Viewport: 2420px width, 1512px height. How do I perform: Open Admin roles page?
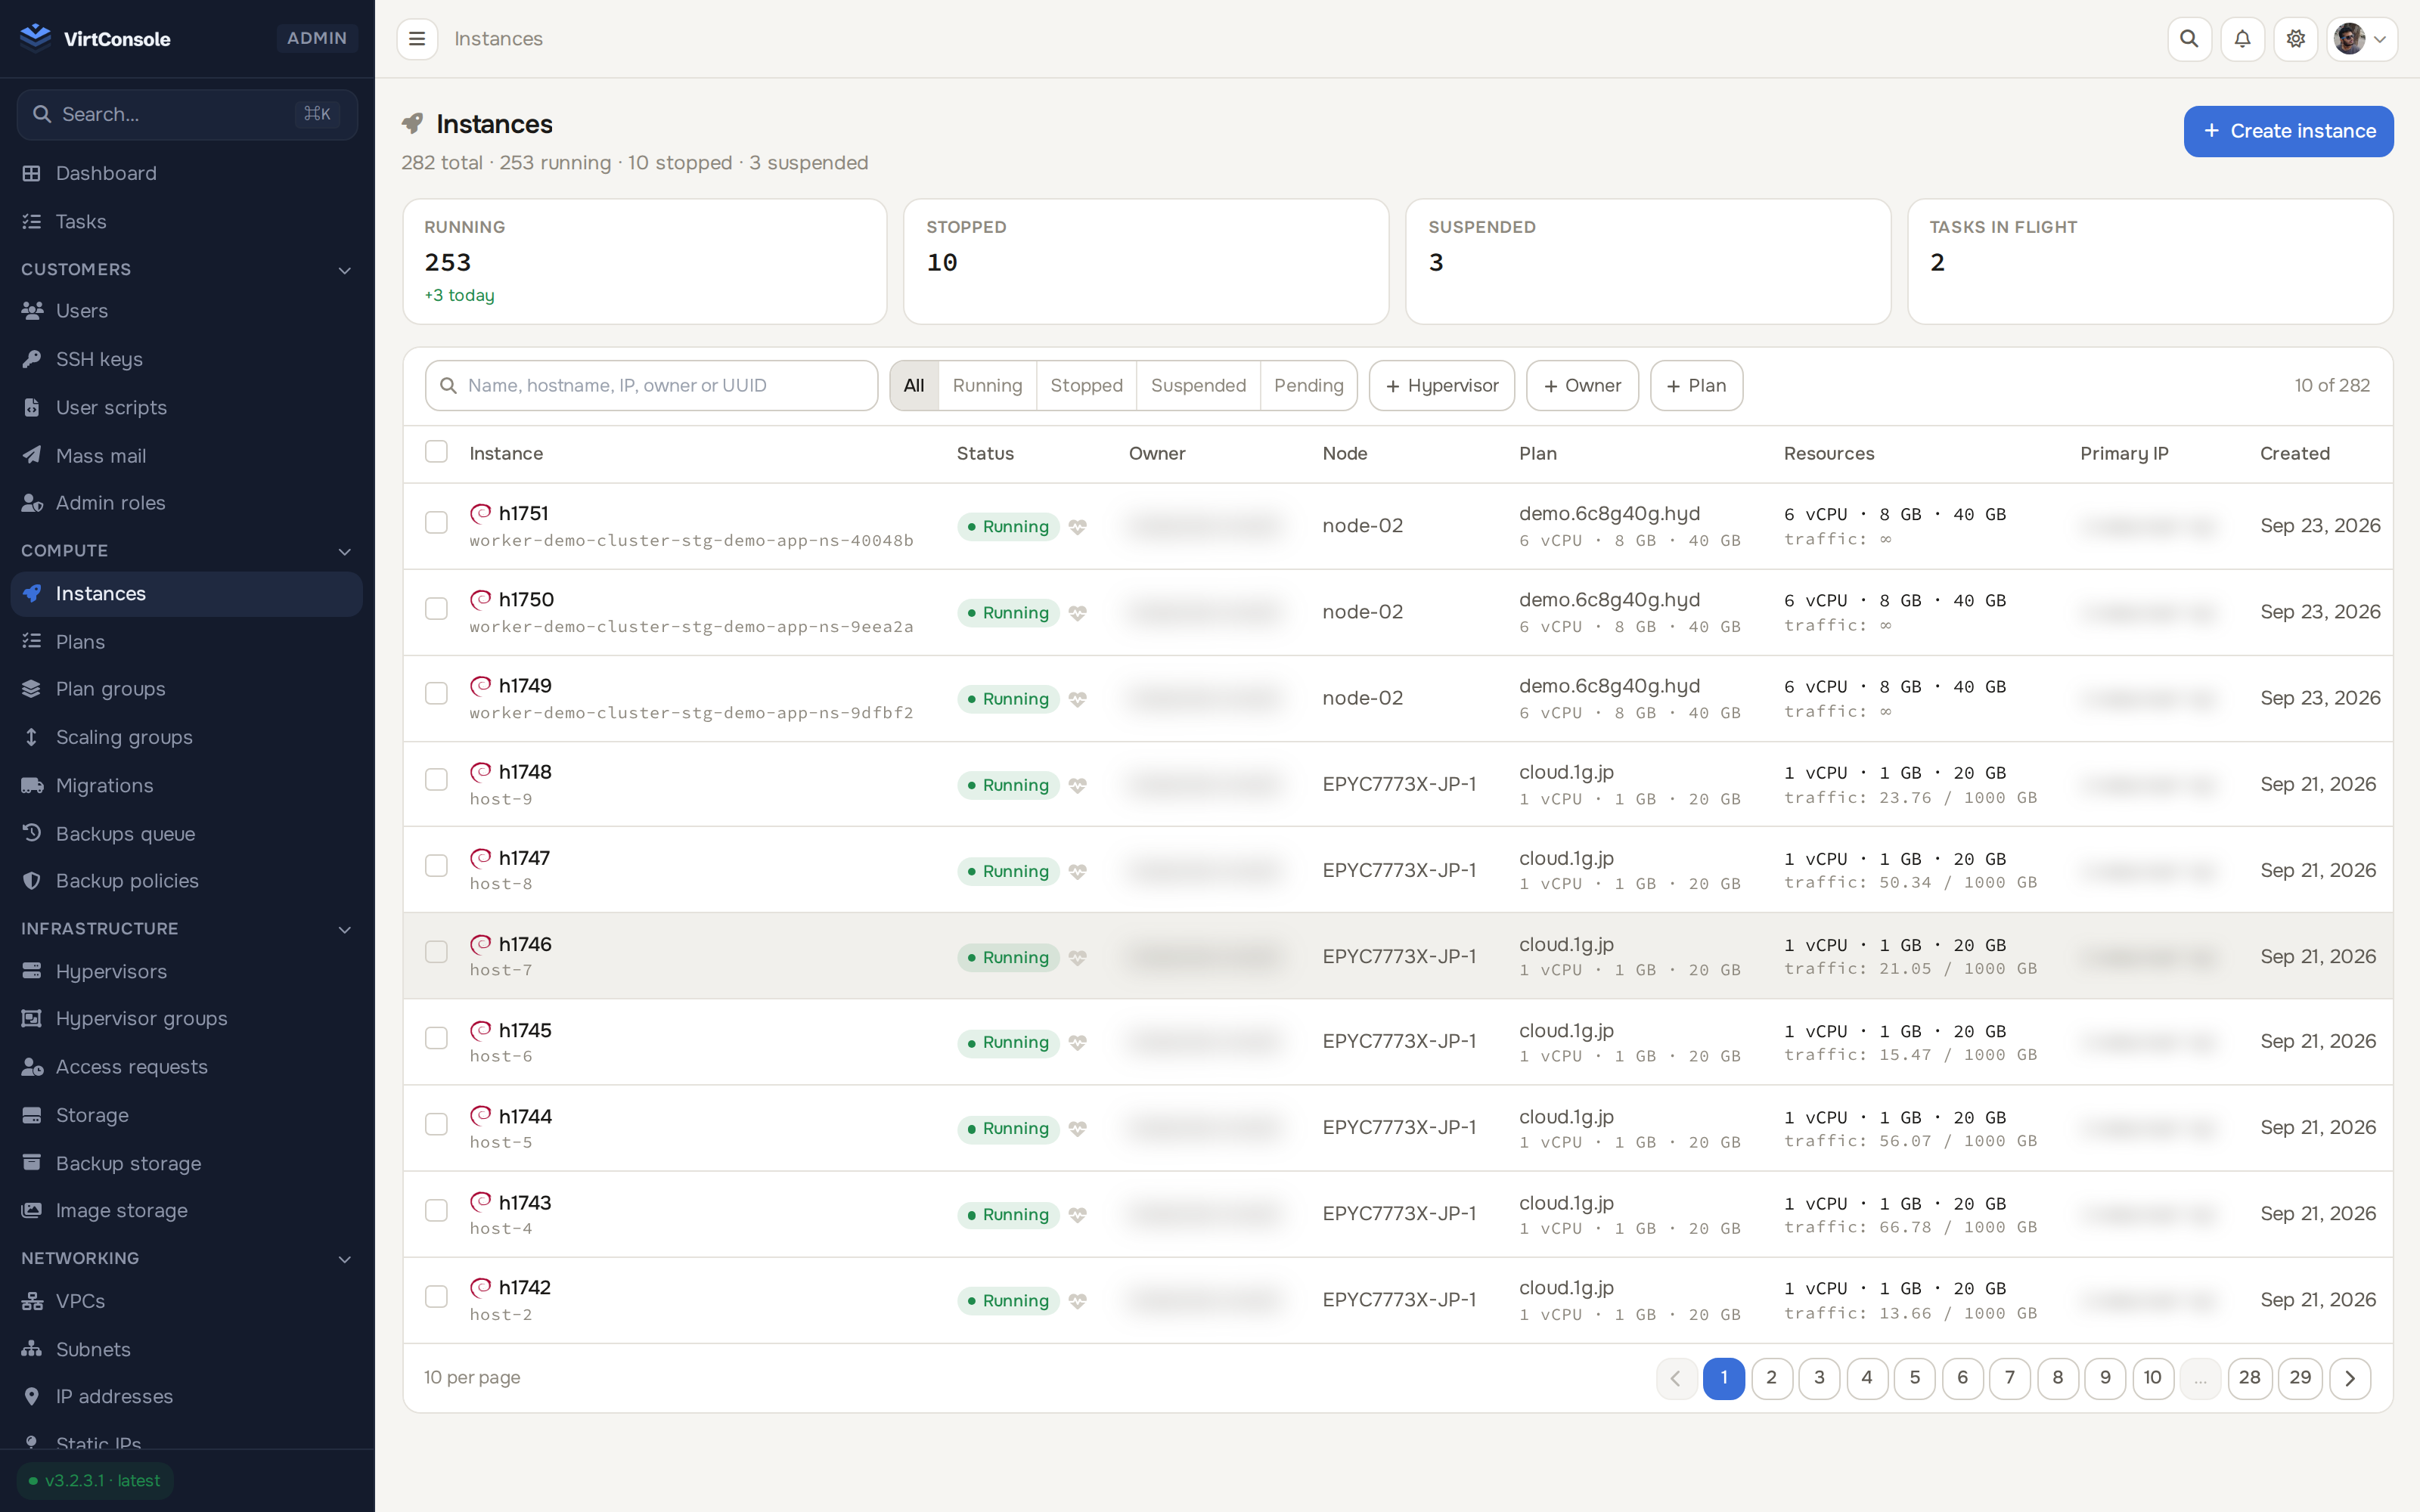point(187,503)
